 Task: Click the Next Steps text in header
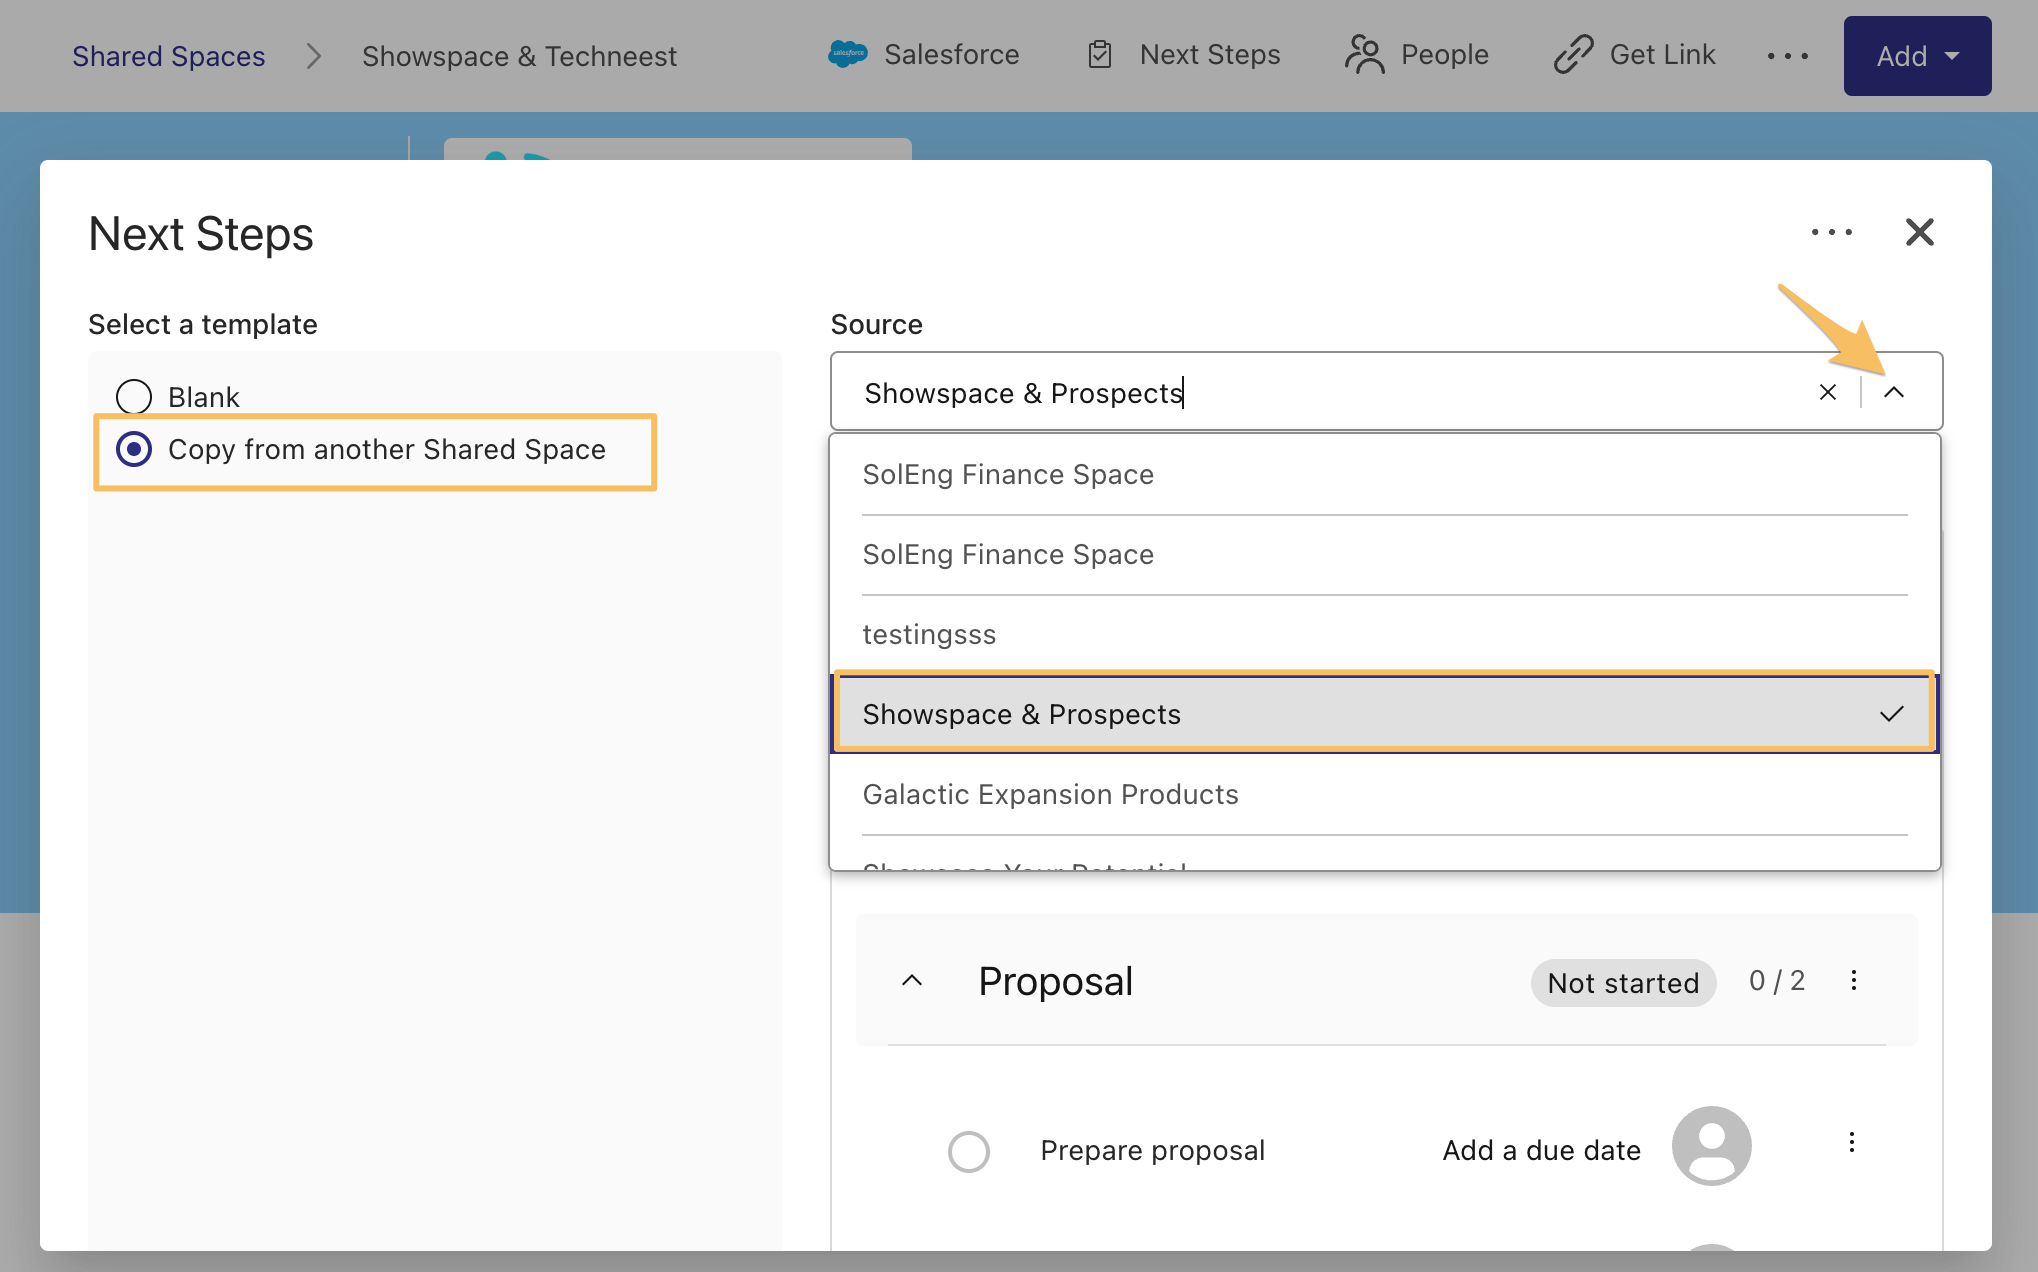click(1210, 54)
